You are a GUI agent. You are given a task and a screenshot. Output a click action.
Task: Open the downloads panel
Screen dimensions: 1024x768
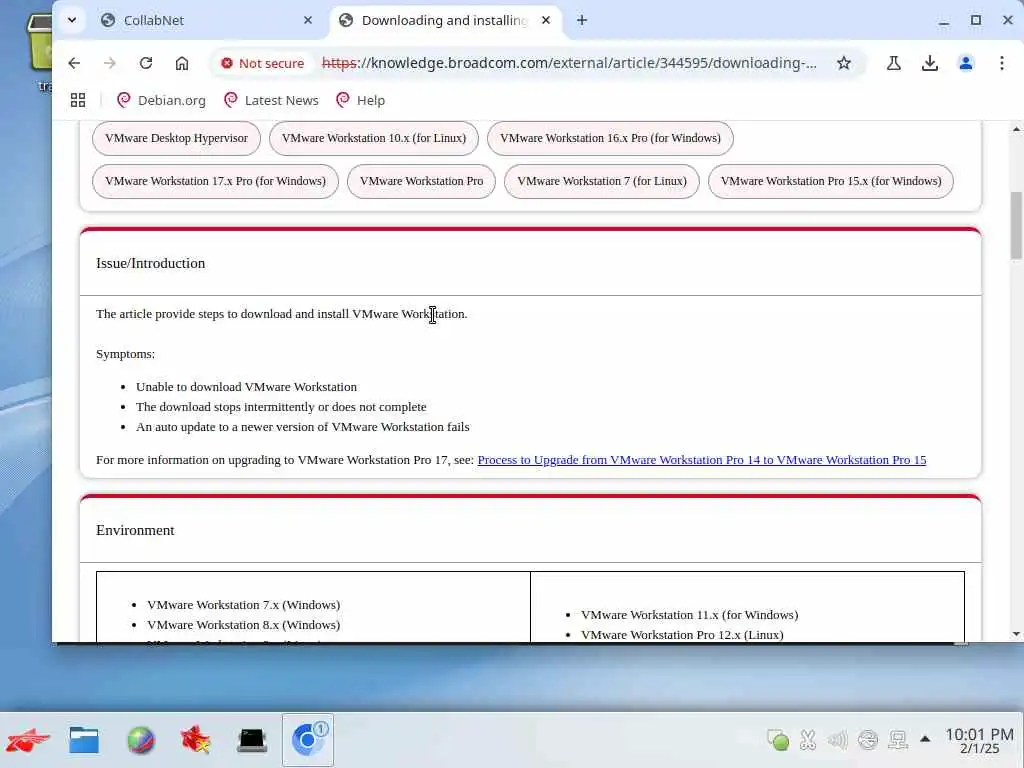929,63
